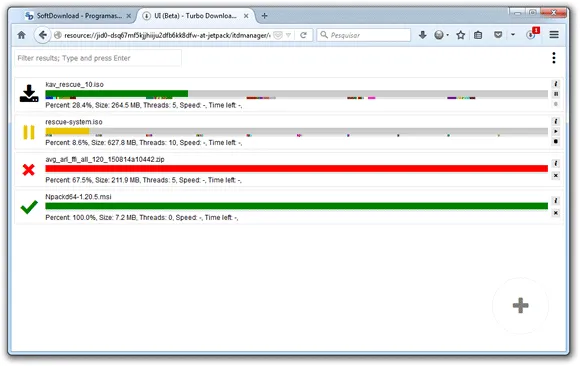Click the red error X of avg_arl zip

28,170
